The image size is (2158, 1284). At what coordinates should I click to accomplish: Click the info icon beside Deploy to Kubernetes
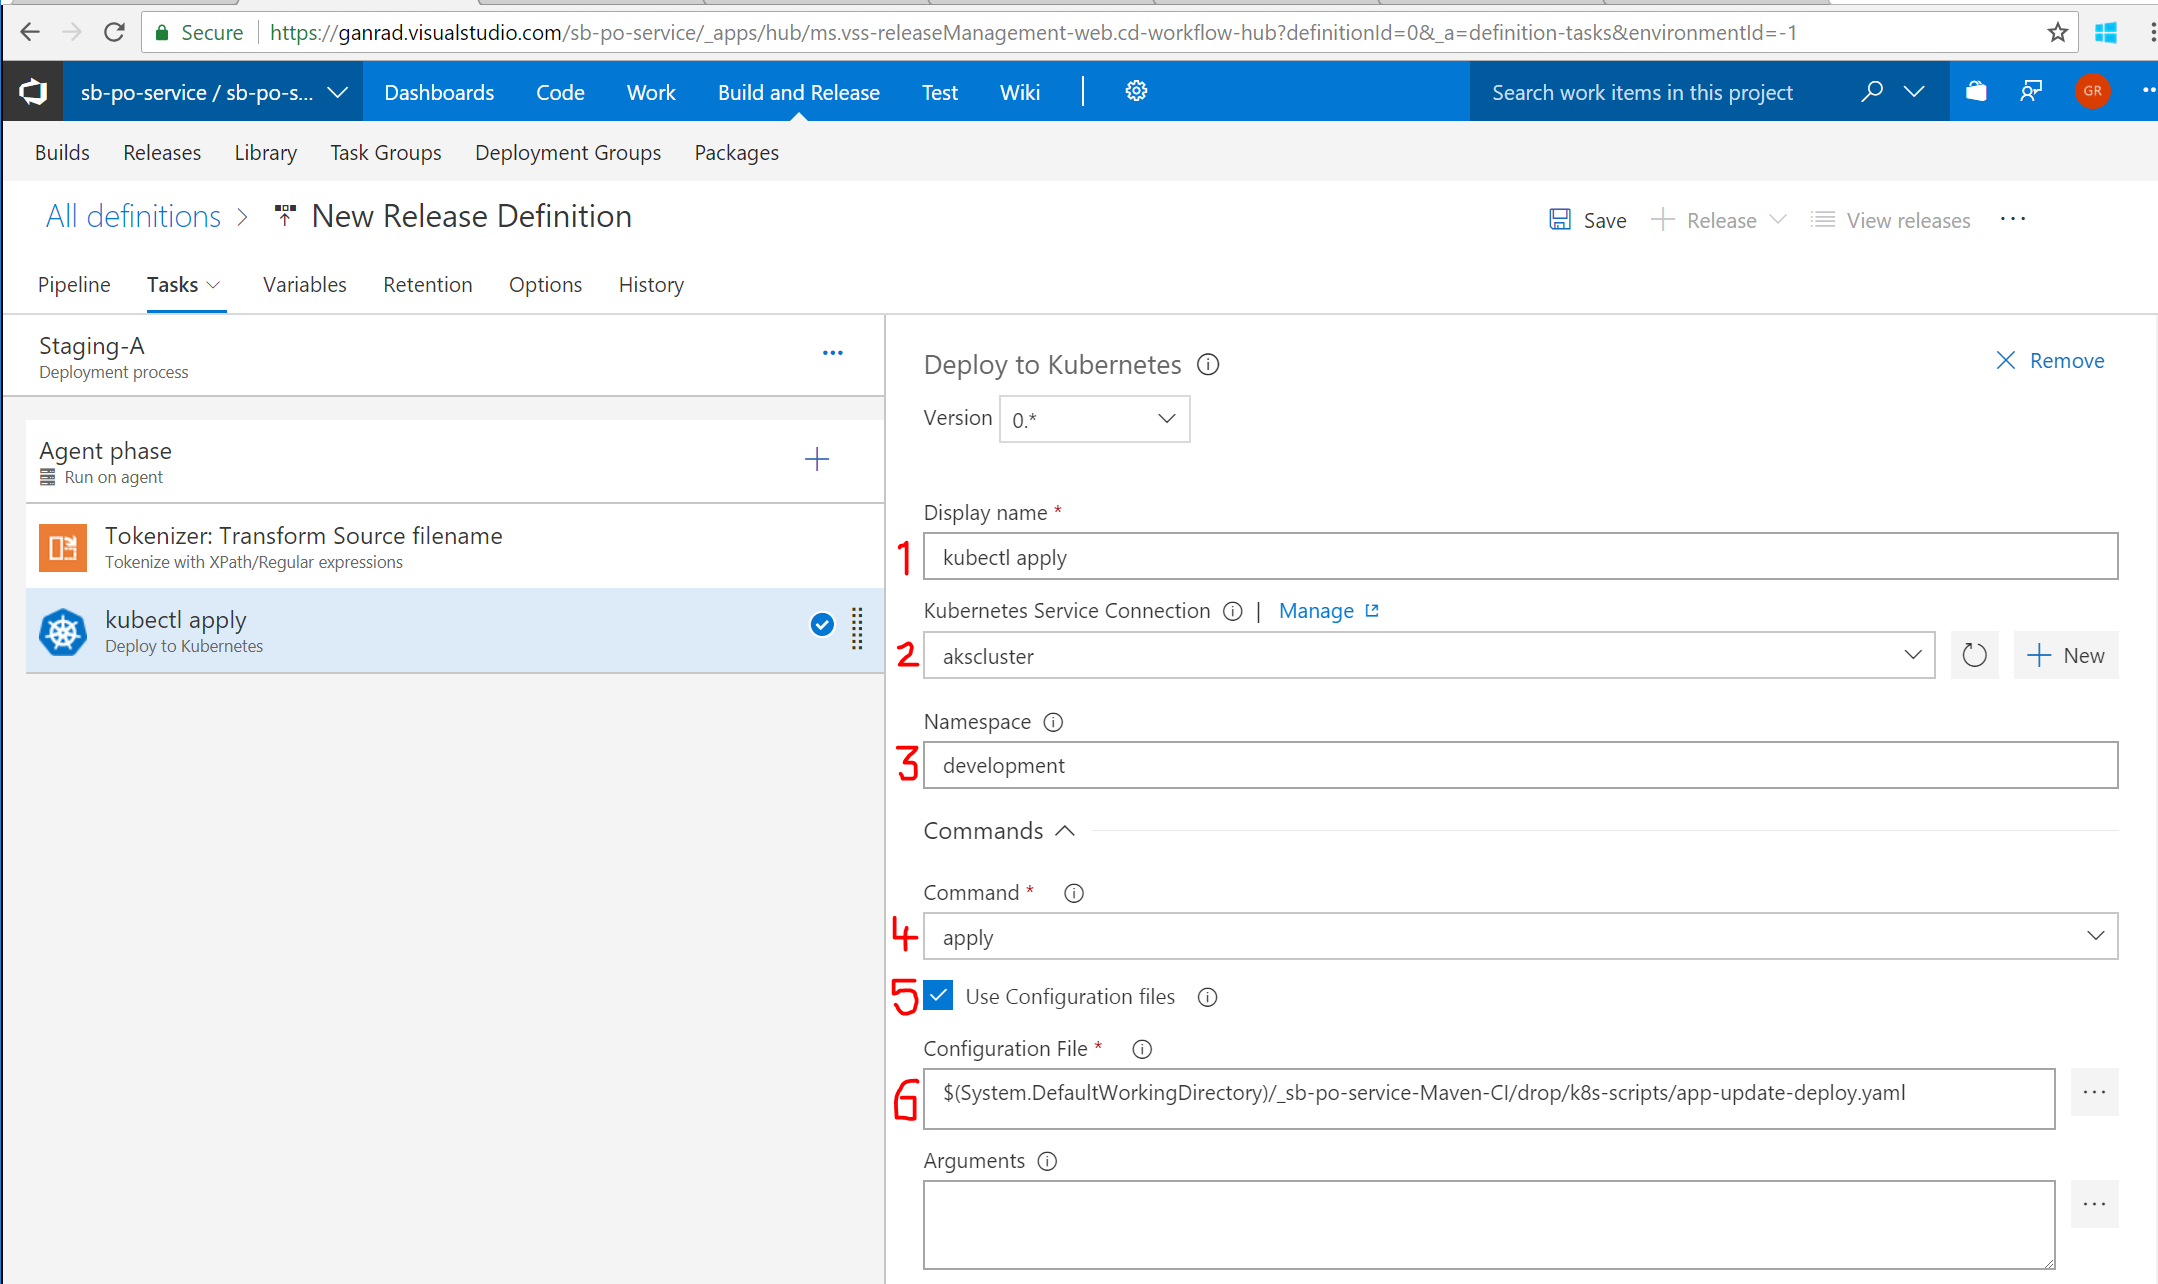1208,365
